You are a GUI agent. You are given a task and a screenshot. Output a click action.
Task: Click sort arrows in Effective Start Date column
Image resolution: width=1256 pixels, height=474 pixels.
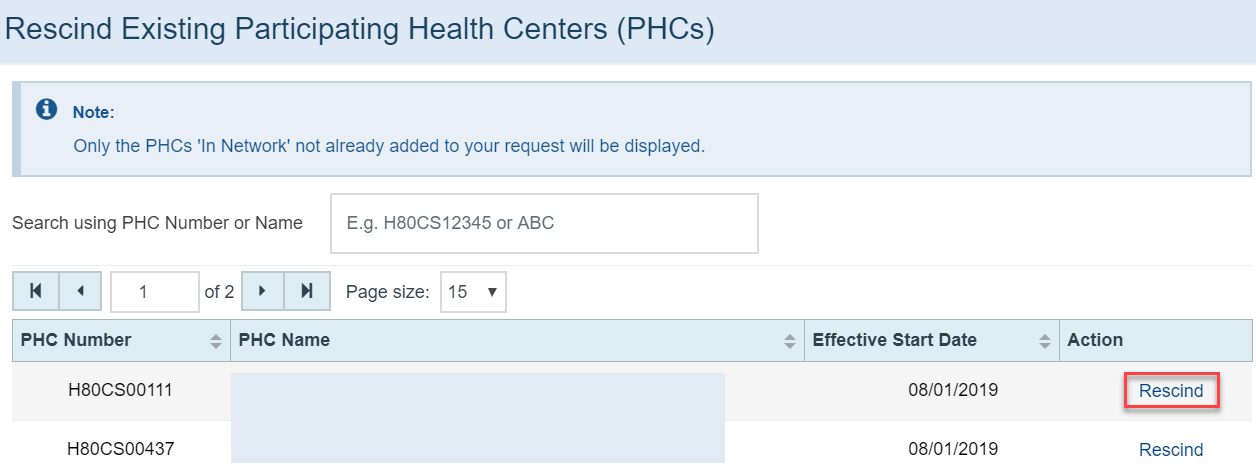[1046, 341]
